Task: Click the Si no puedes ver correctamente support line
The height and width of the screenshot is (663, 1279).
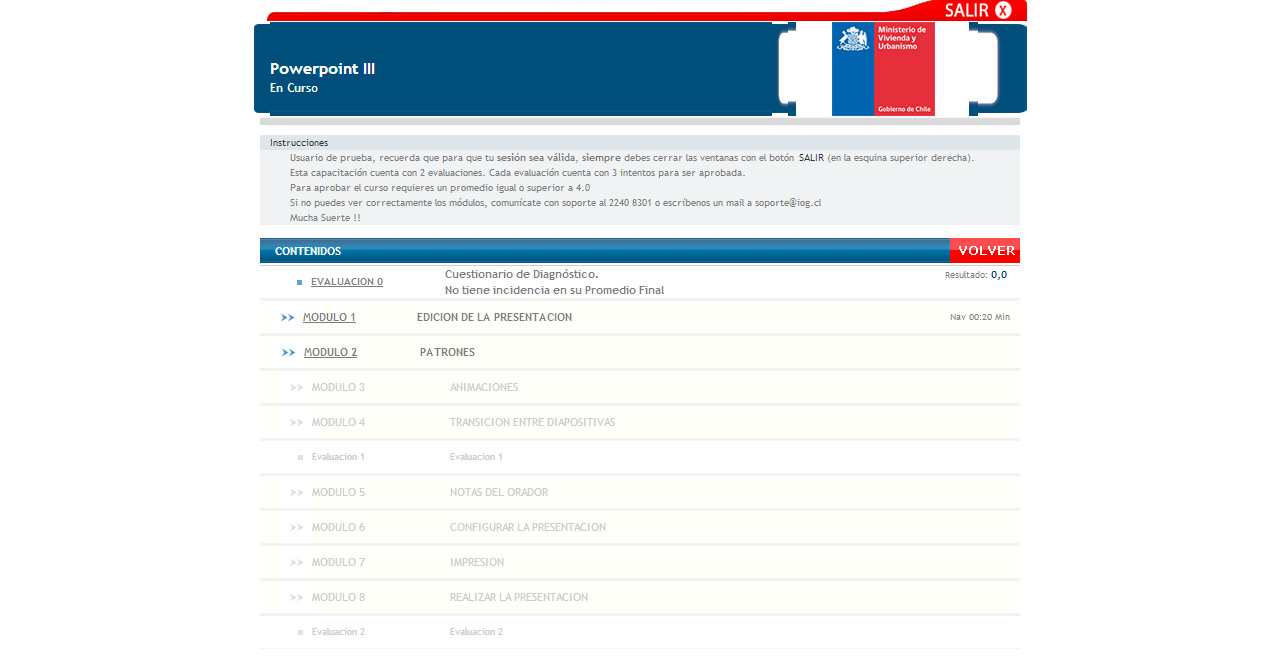Action: click(x=556, y=202)
